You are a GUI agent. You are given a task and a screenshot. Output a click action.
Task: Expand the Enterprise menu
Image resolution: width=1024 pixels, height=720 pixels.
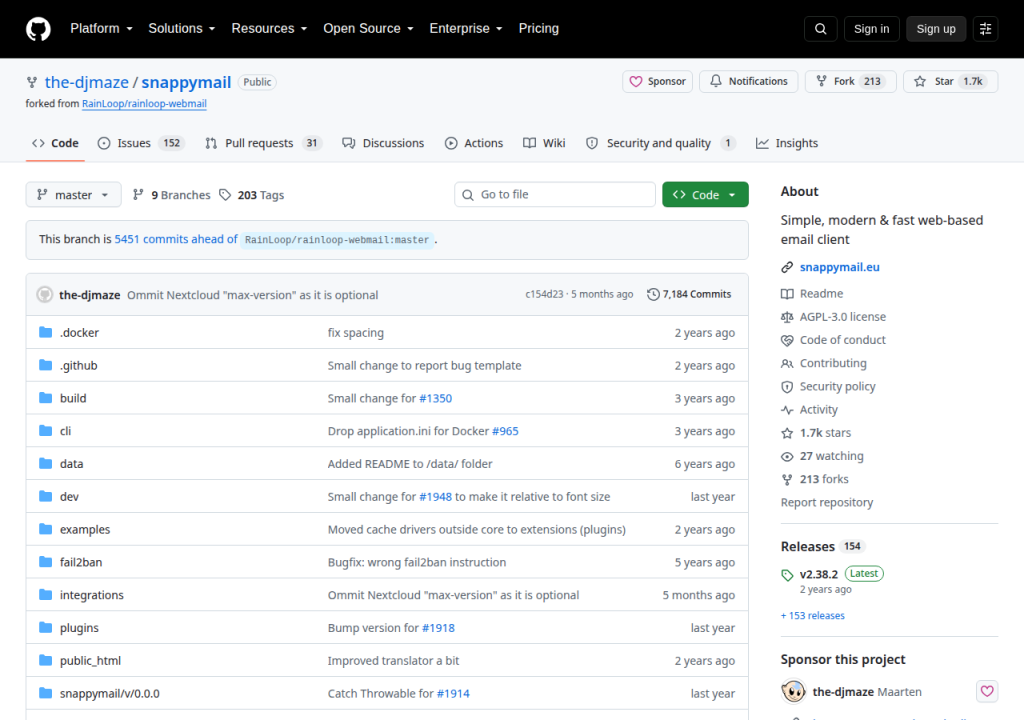pos(466,29)
